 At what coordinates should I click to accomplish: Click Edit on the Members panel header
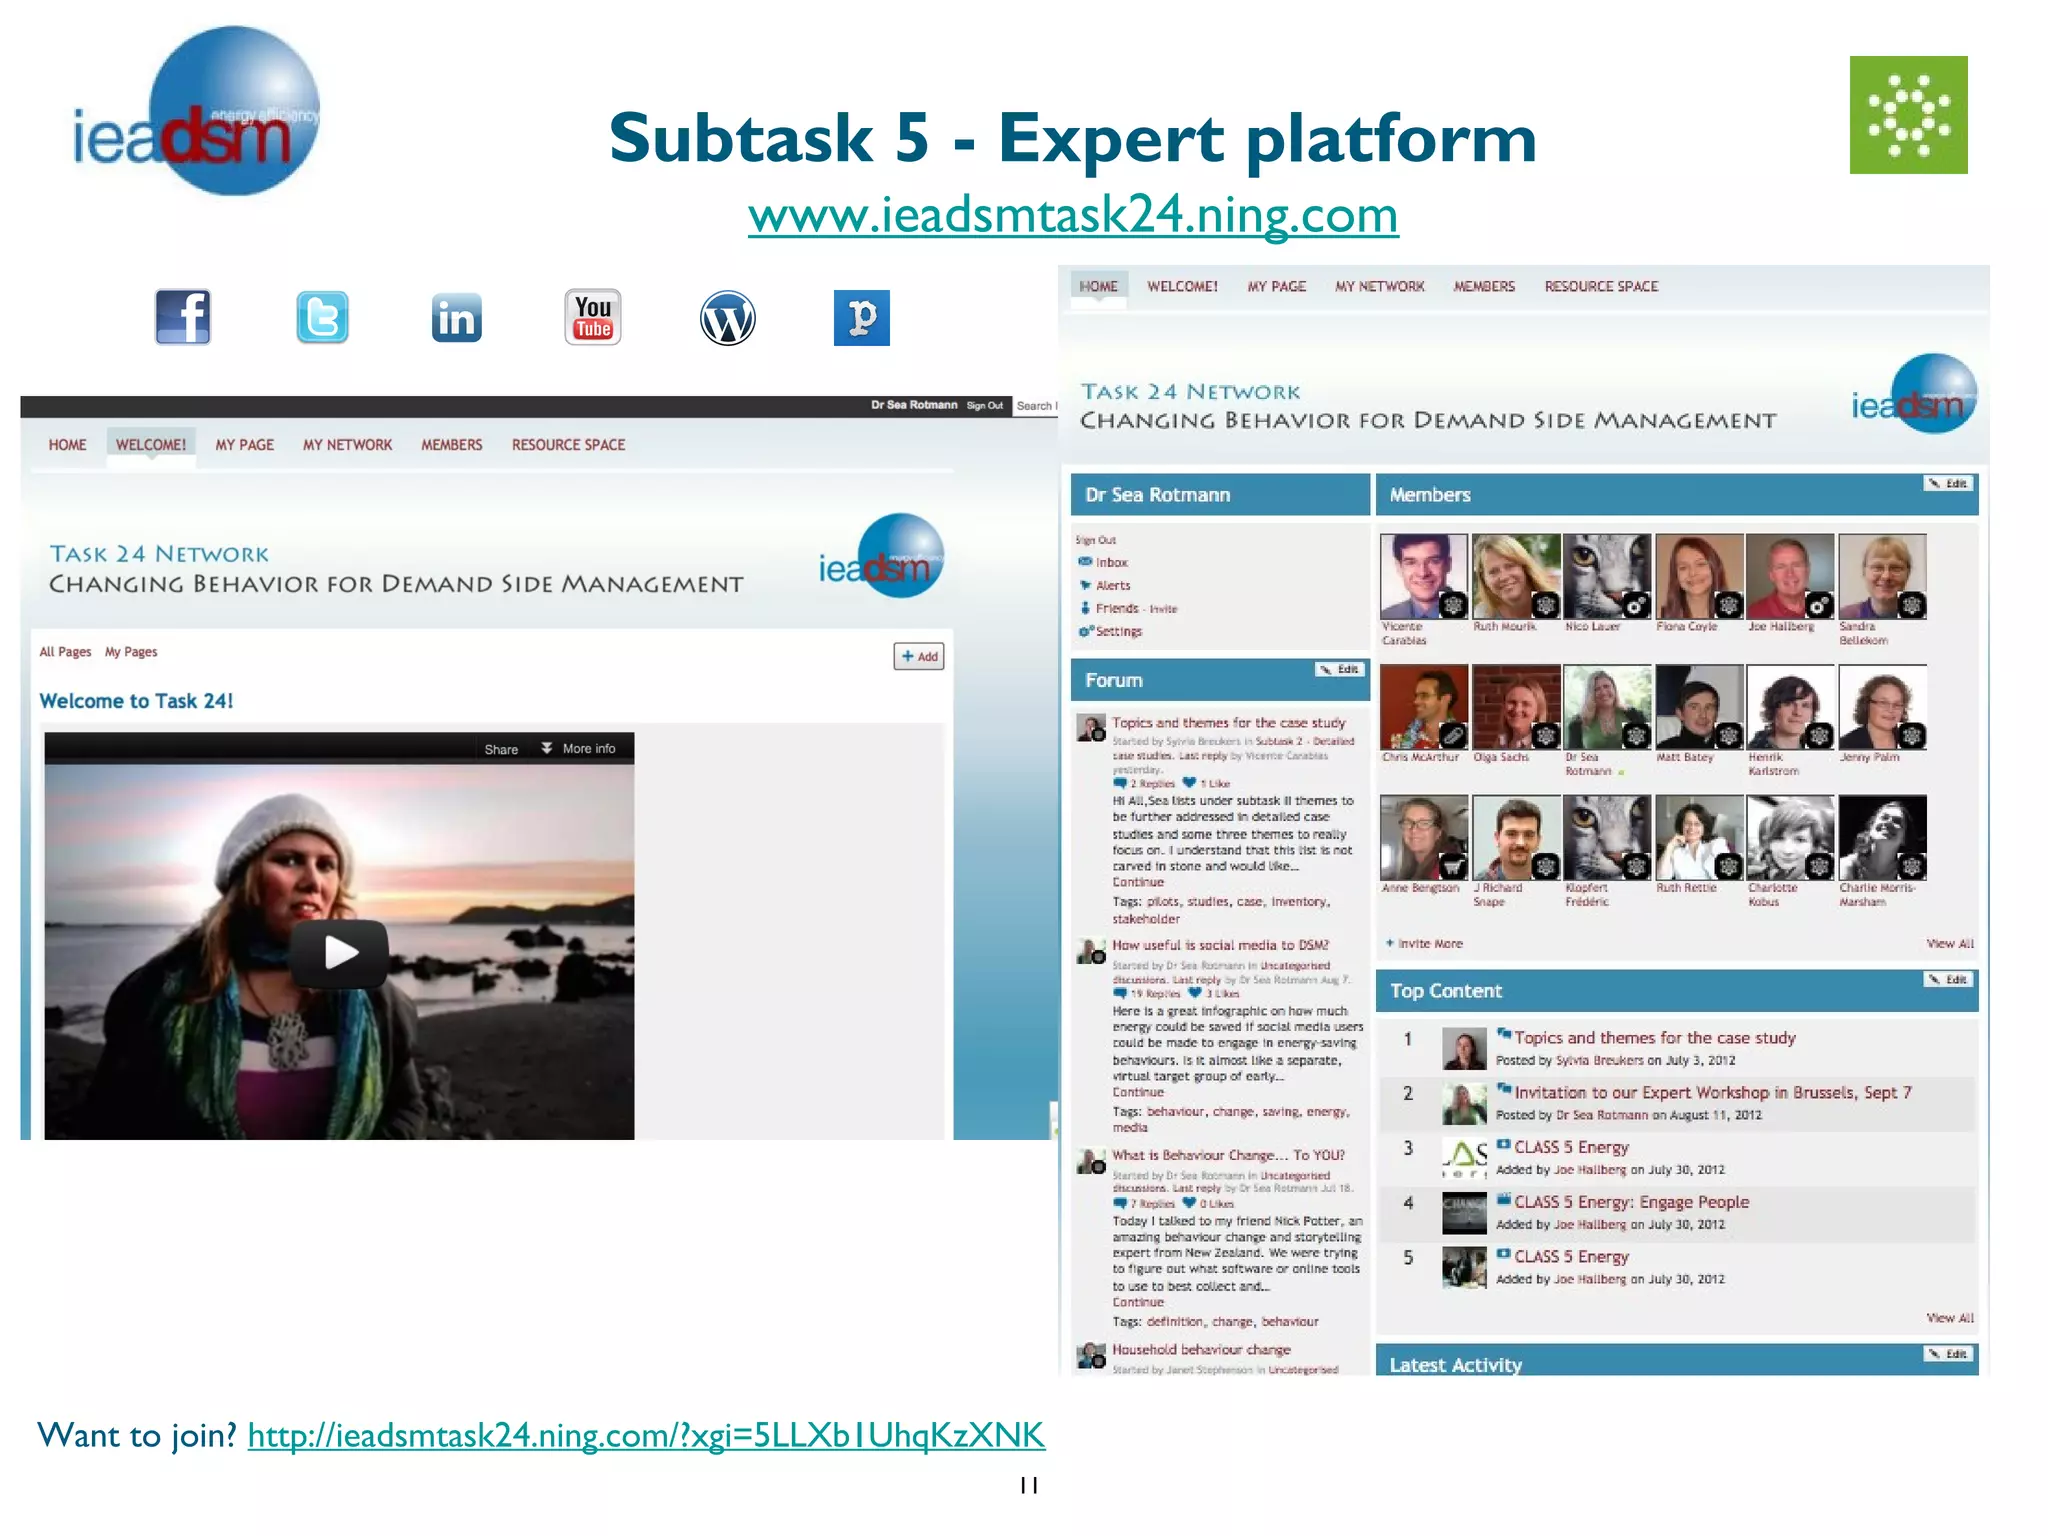1948,484
